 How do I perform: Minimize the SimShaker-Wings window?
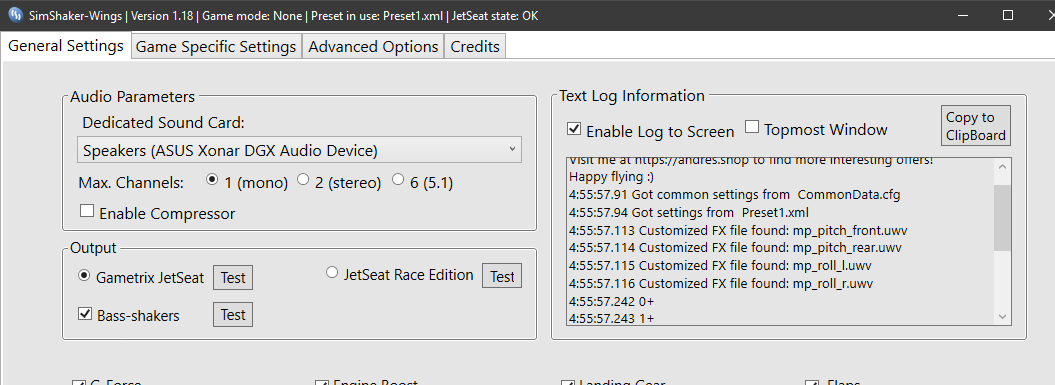click(x=964, y=15)
